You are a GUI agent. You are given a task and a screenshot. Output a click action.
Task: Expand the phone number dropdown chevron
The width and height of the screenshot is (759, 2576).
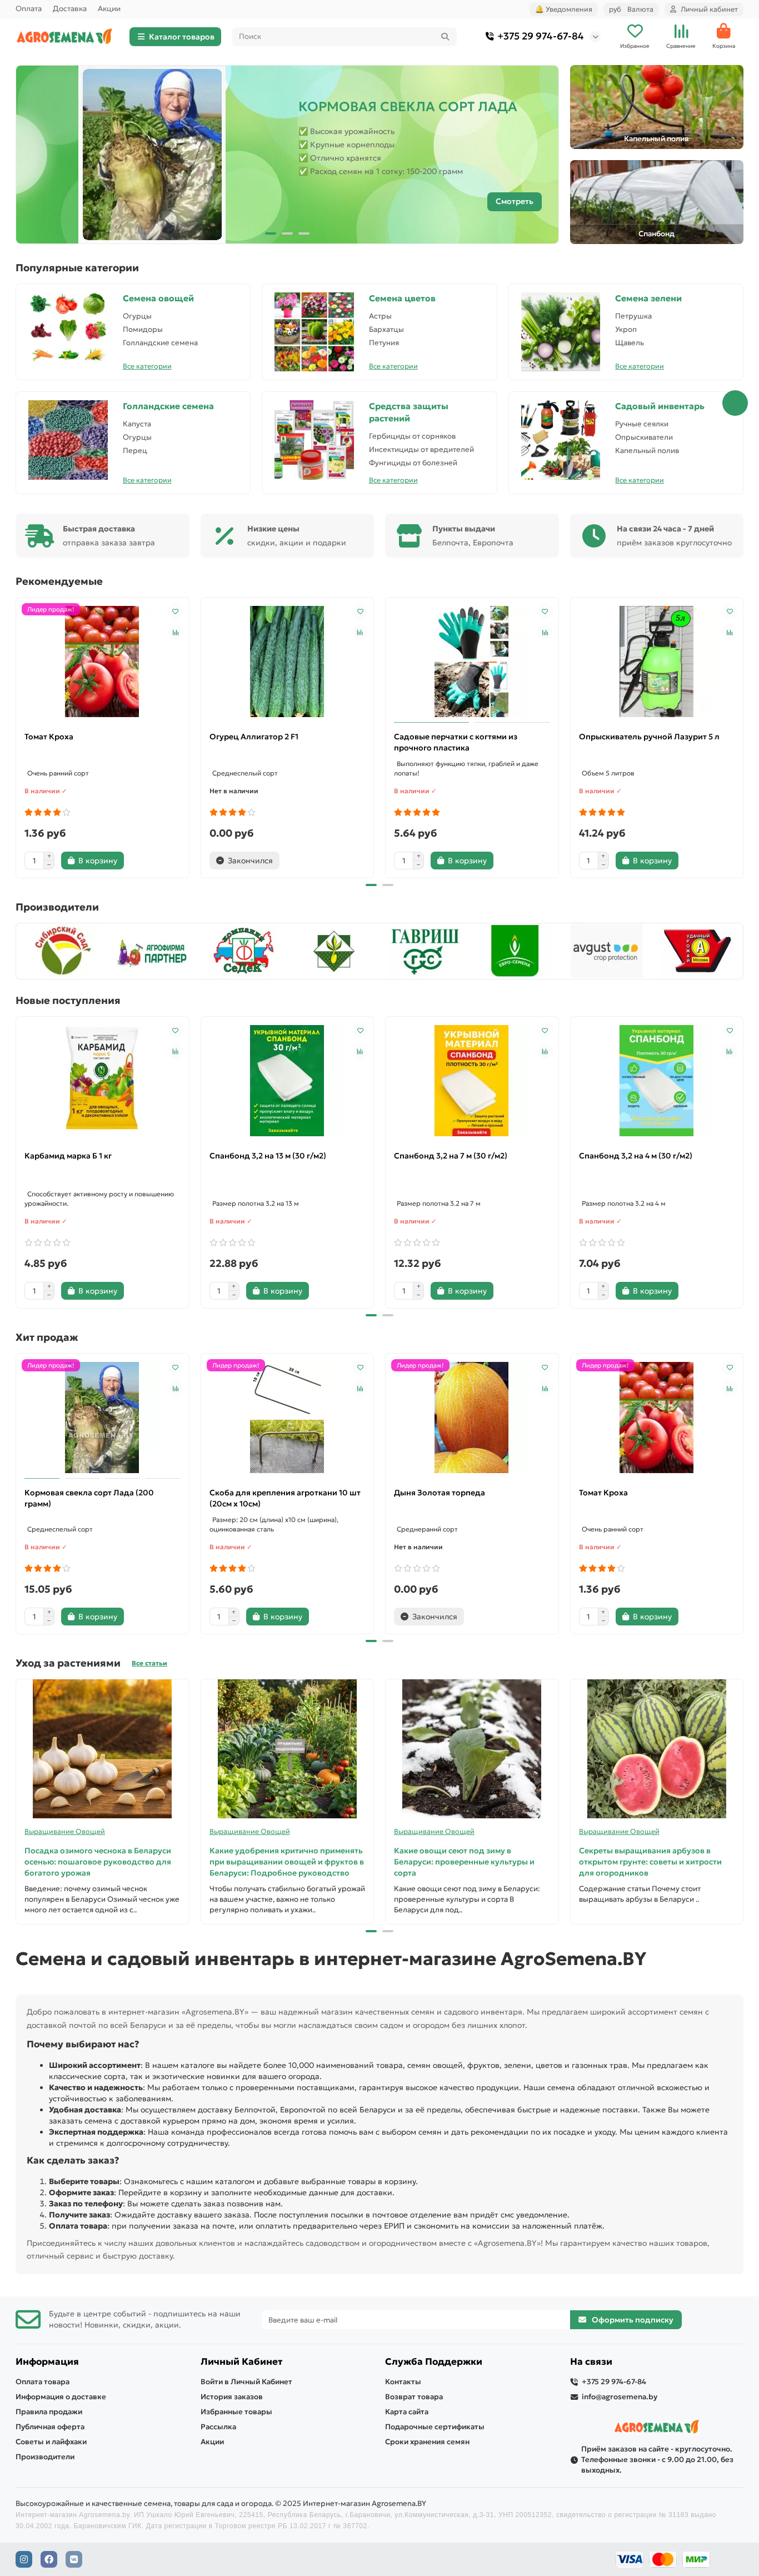596,37
